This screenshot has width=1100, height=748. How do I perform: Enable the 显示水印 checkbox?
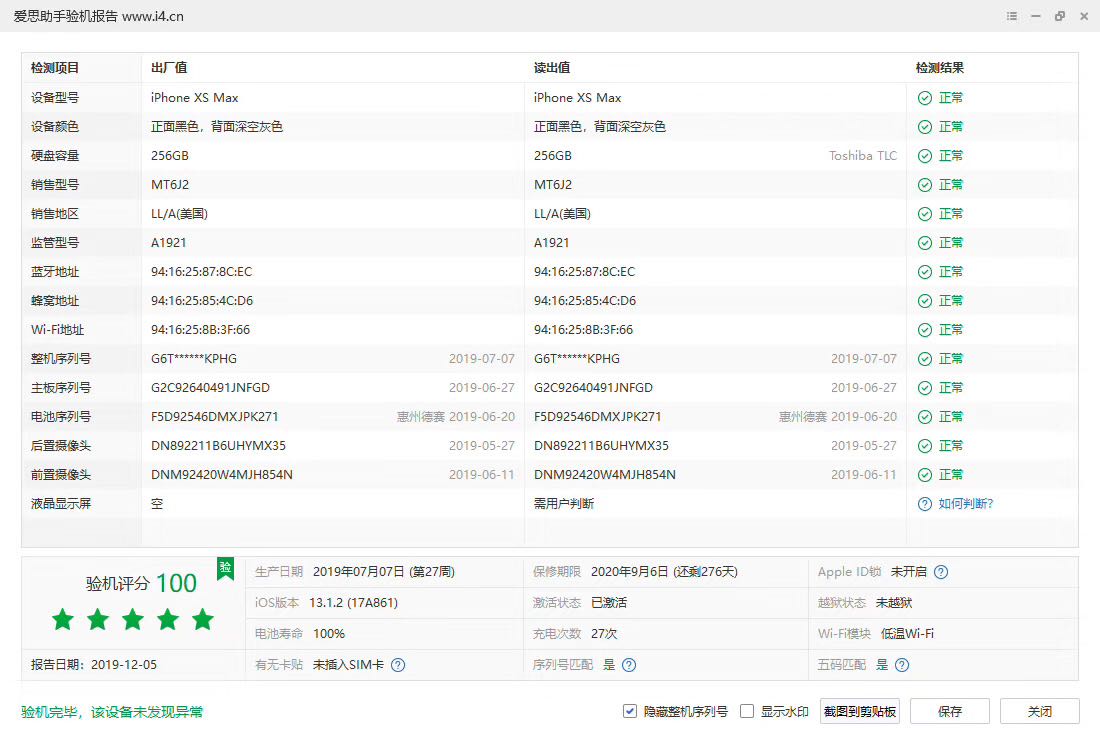pos(747,712)
